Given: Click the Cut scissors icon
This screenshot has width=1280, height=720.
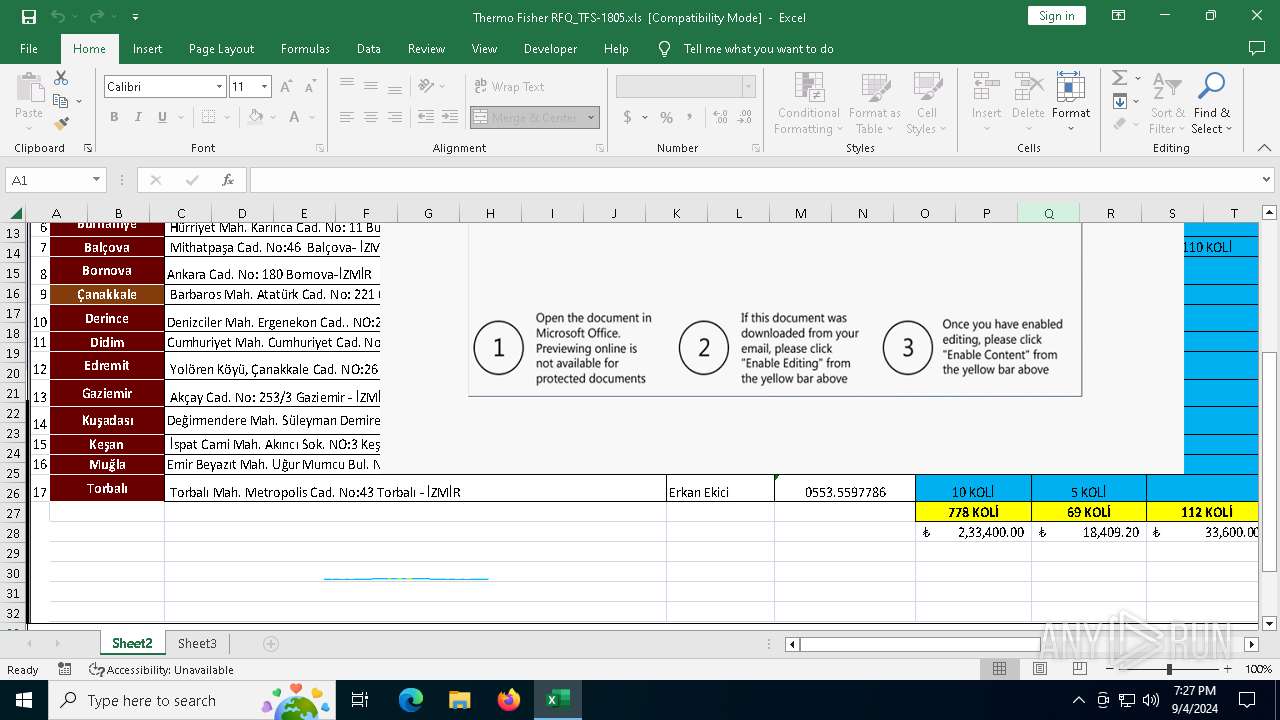Looking at the screenshot, I should pyautogui.click(x=61, y=78).
